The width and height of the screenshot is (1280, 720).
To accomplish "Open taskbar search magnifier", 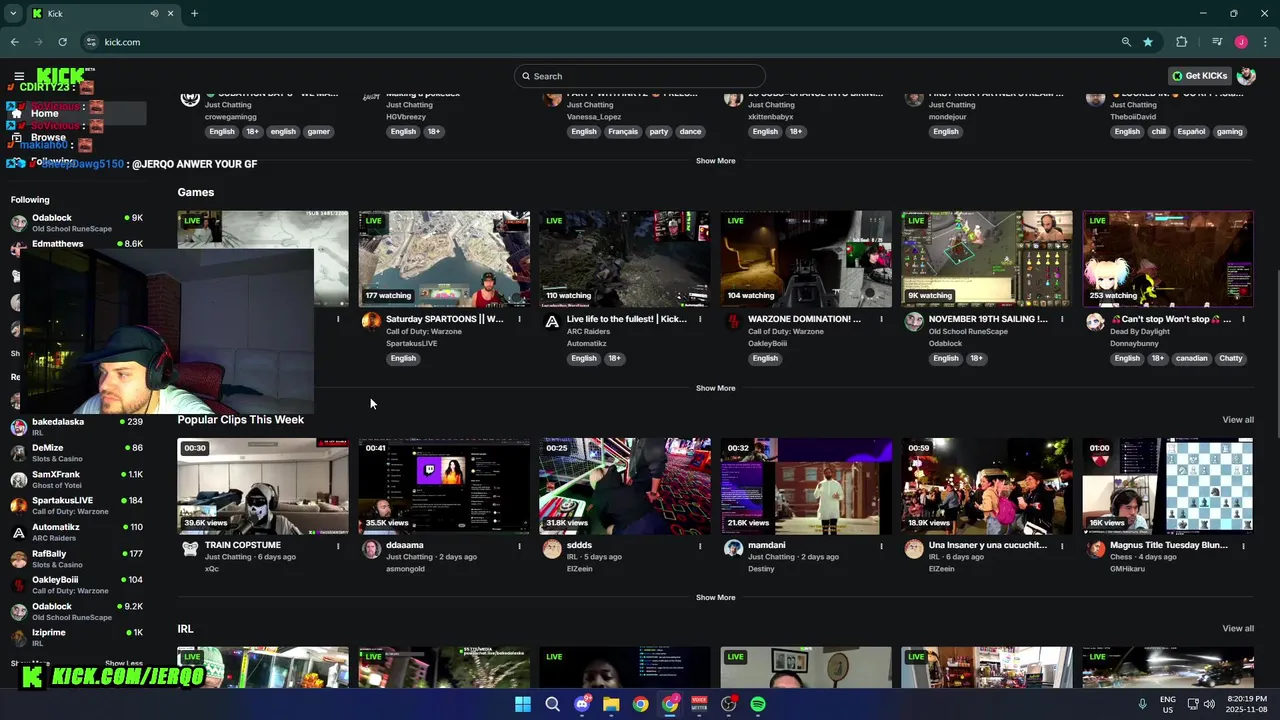I will [x=552, y=704].
